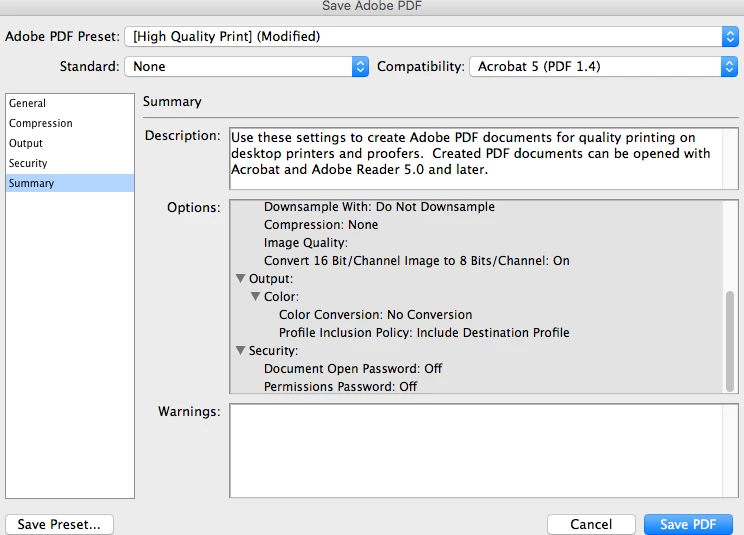The image size is (744, 535).
Task: Click the 'Output:' tree label in Options
Action: tap(271, 279)
